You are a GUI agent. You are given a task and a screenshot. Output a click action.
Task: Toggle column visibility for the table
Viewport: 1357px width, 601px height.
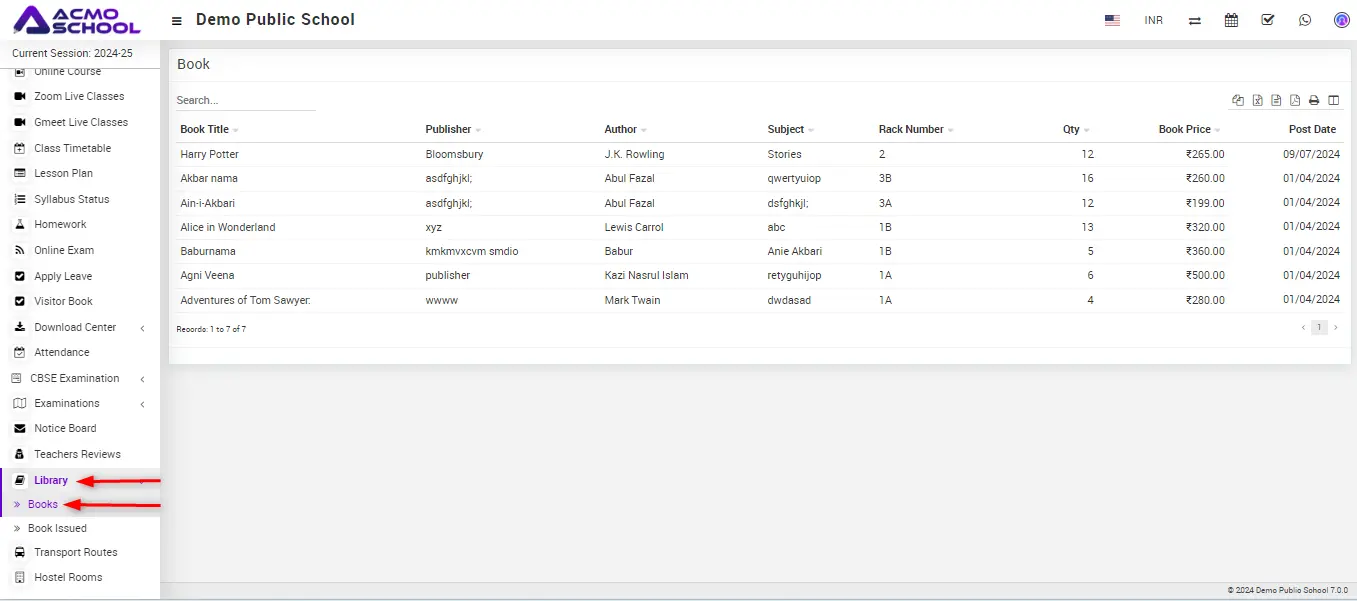[1333, 100]
